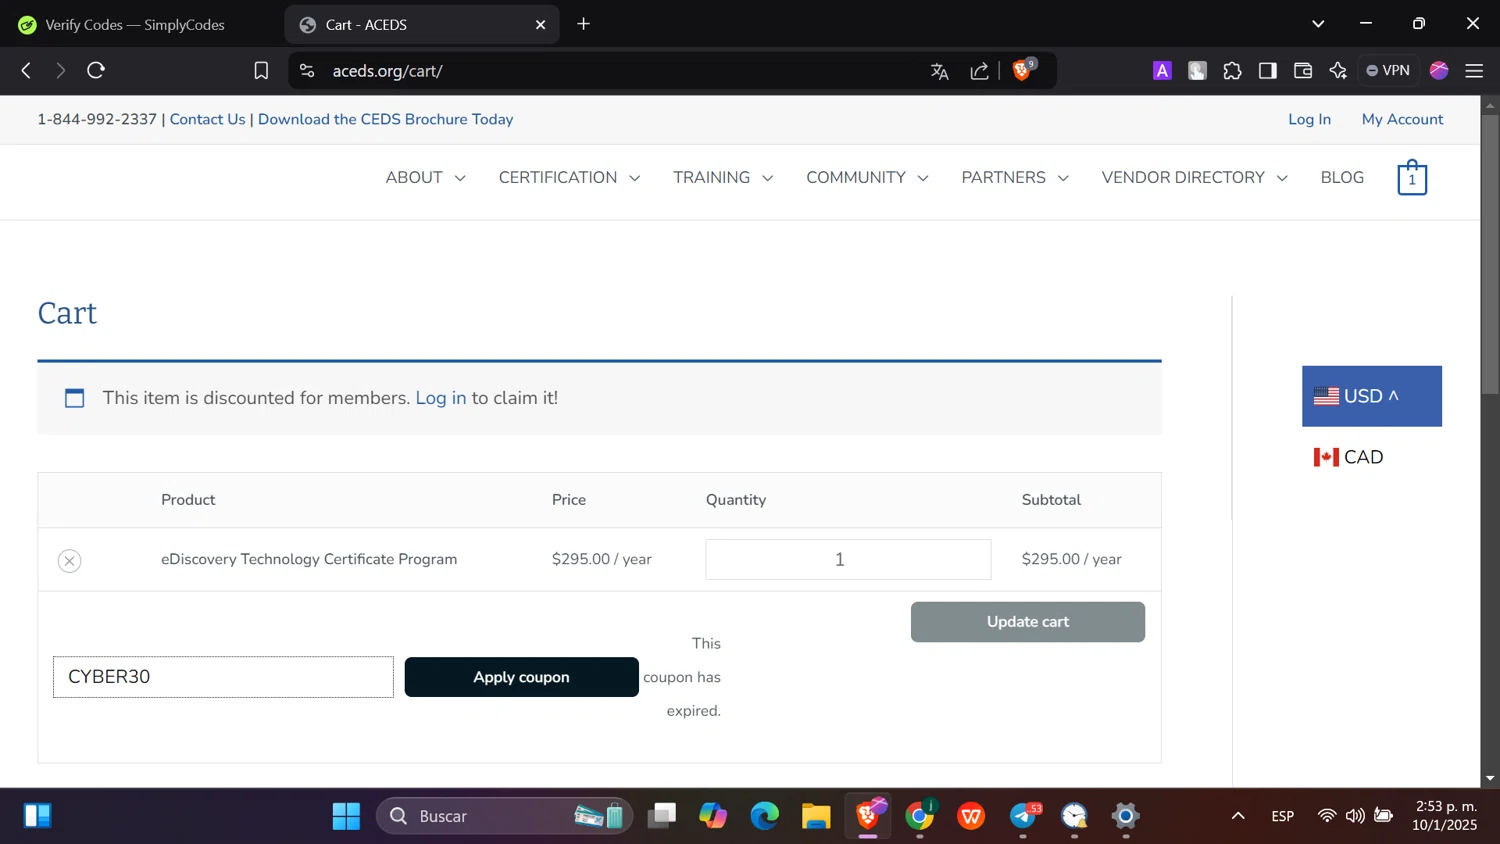Expand the TRAINING menu

click(x=723, y=177)
